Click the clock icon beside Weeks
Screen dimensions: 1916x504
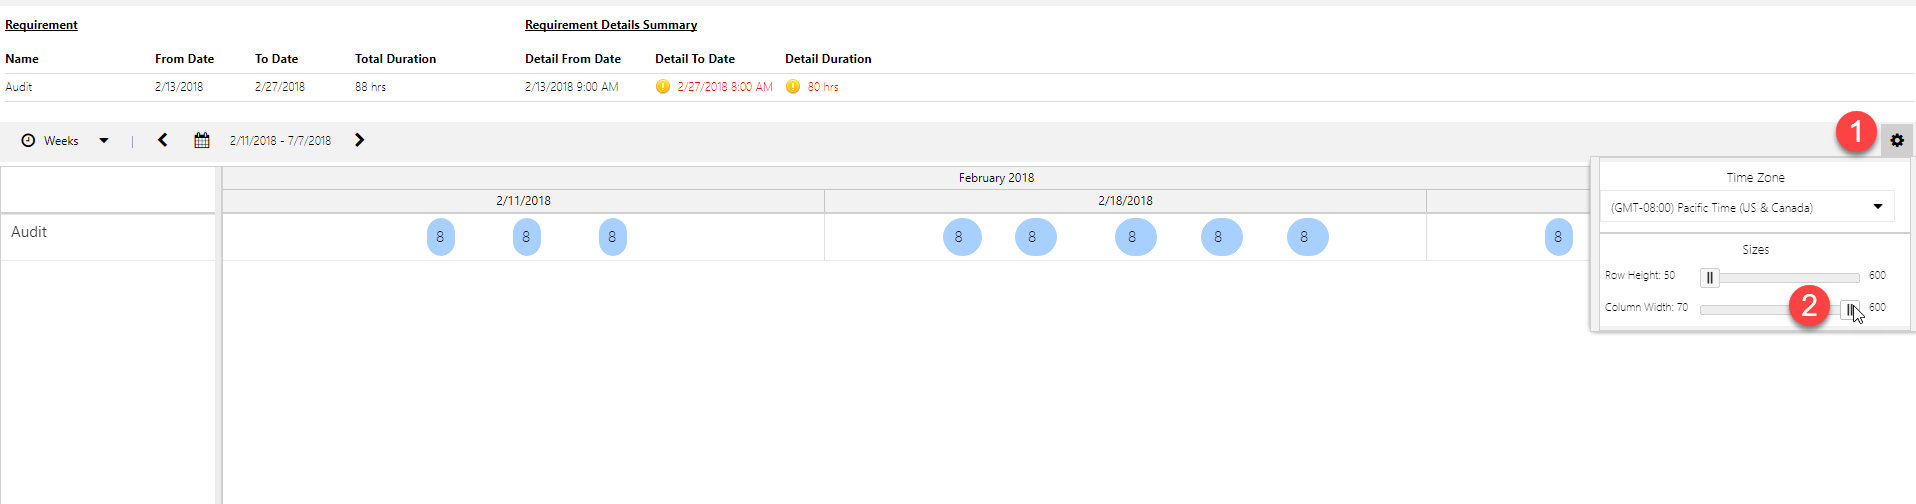pos(28,141)
